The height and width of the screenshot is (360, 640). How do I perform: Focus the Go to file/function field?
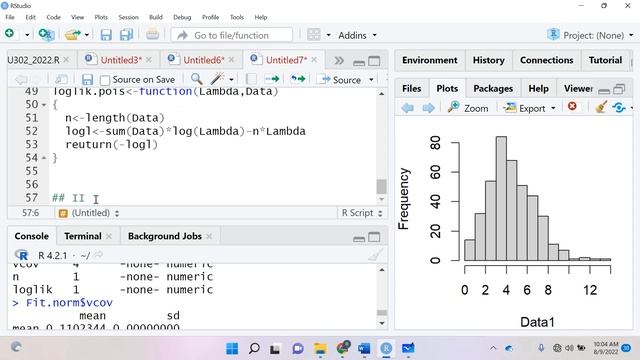(x=232, y=36)
